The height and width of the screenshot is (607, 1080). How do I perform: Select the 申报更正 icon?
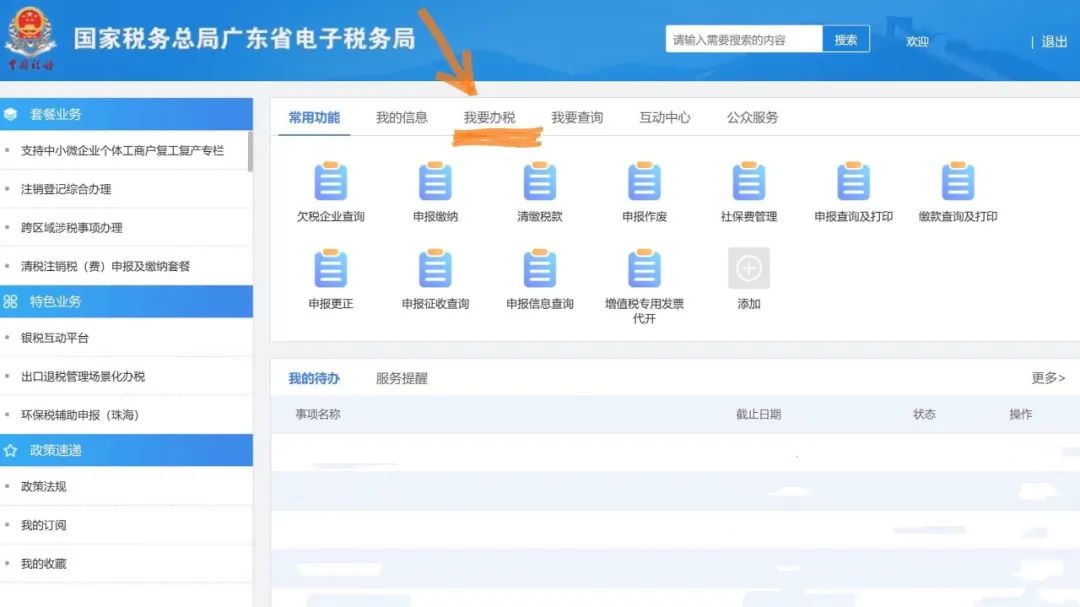331,269
